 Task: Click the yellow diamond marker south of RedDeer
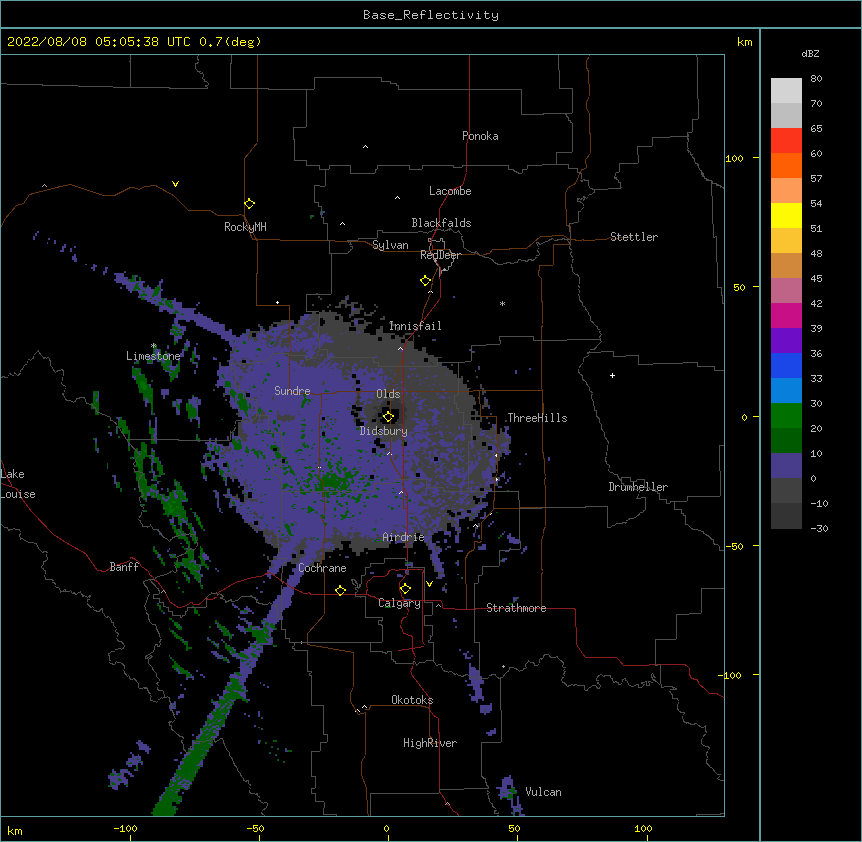coord(425,281)
